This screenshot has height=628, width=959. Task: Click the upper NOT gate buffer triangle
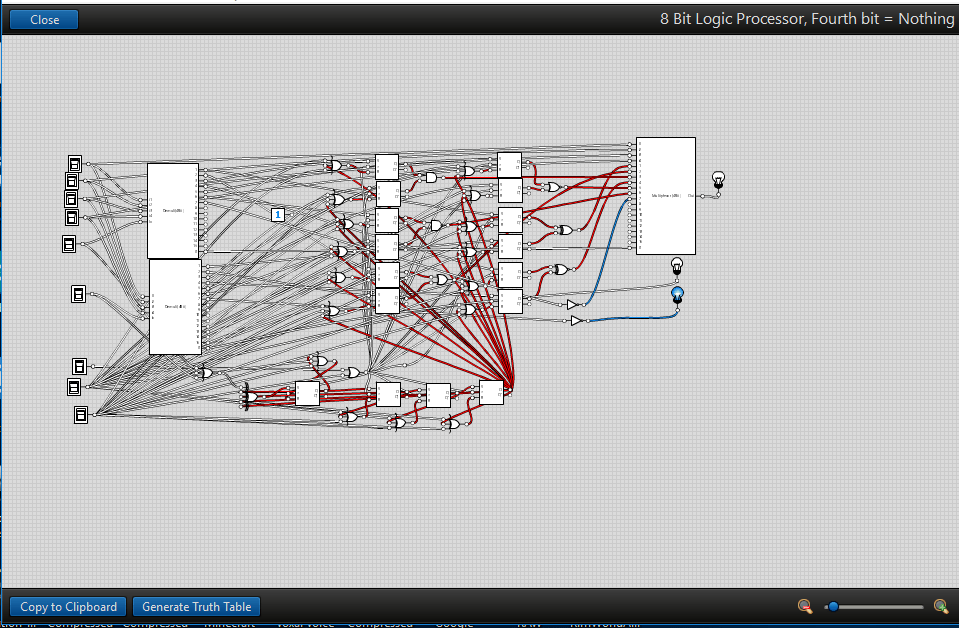point(572,304)
